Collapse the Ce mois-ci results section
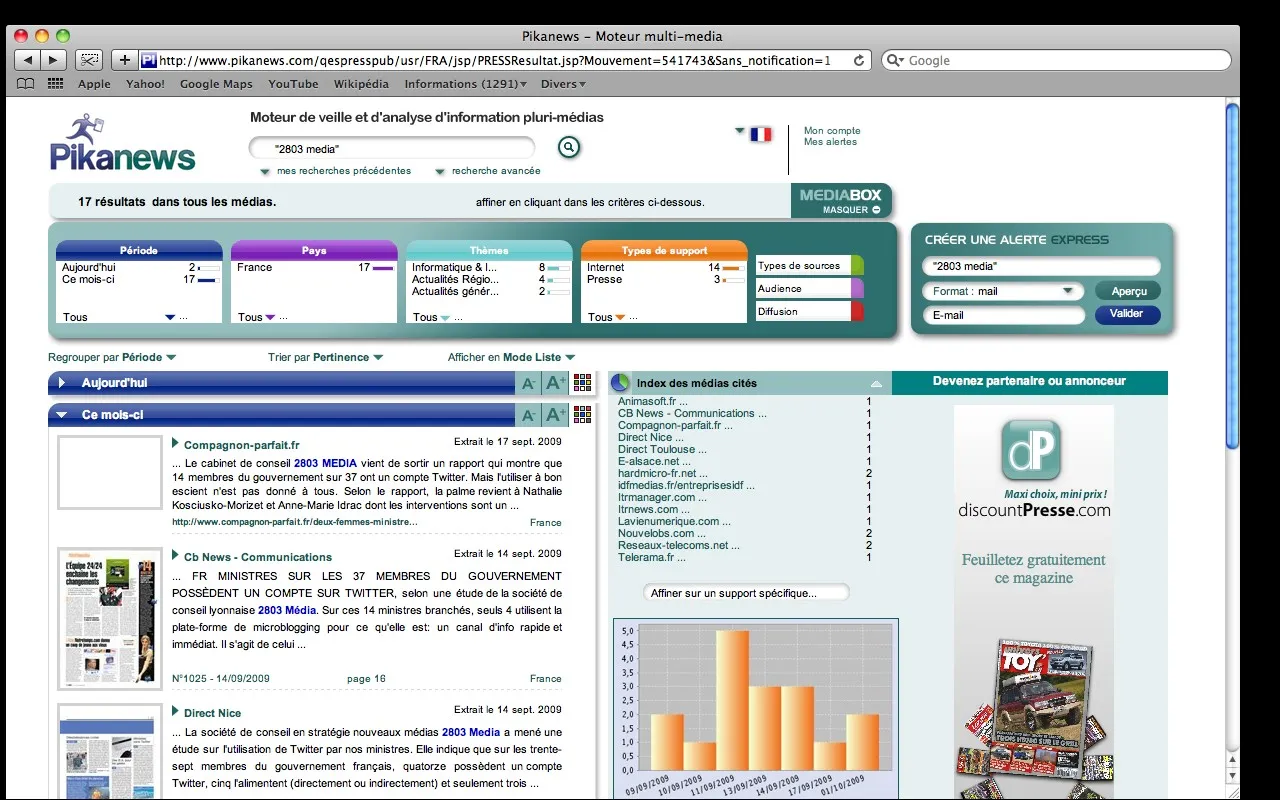The image size is (1280, 800). point(61,414)
